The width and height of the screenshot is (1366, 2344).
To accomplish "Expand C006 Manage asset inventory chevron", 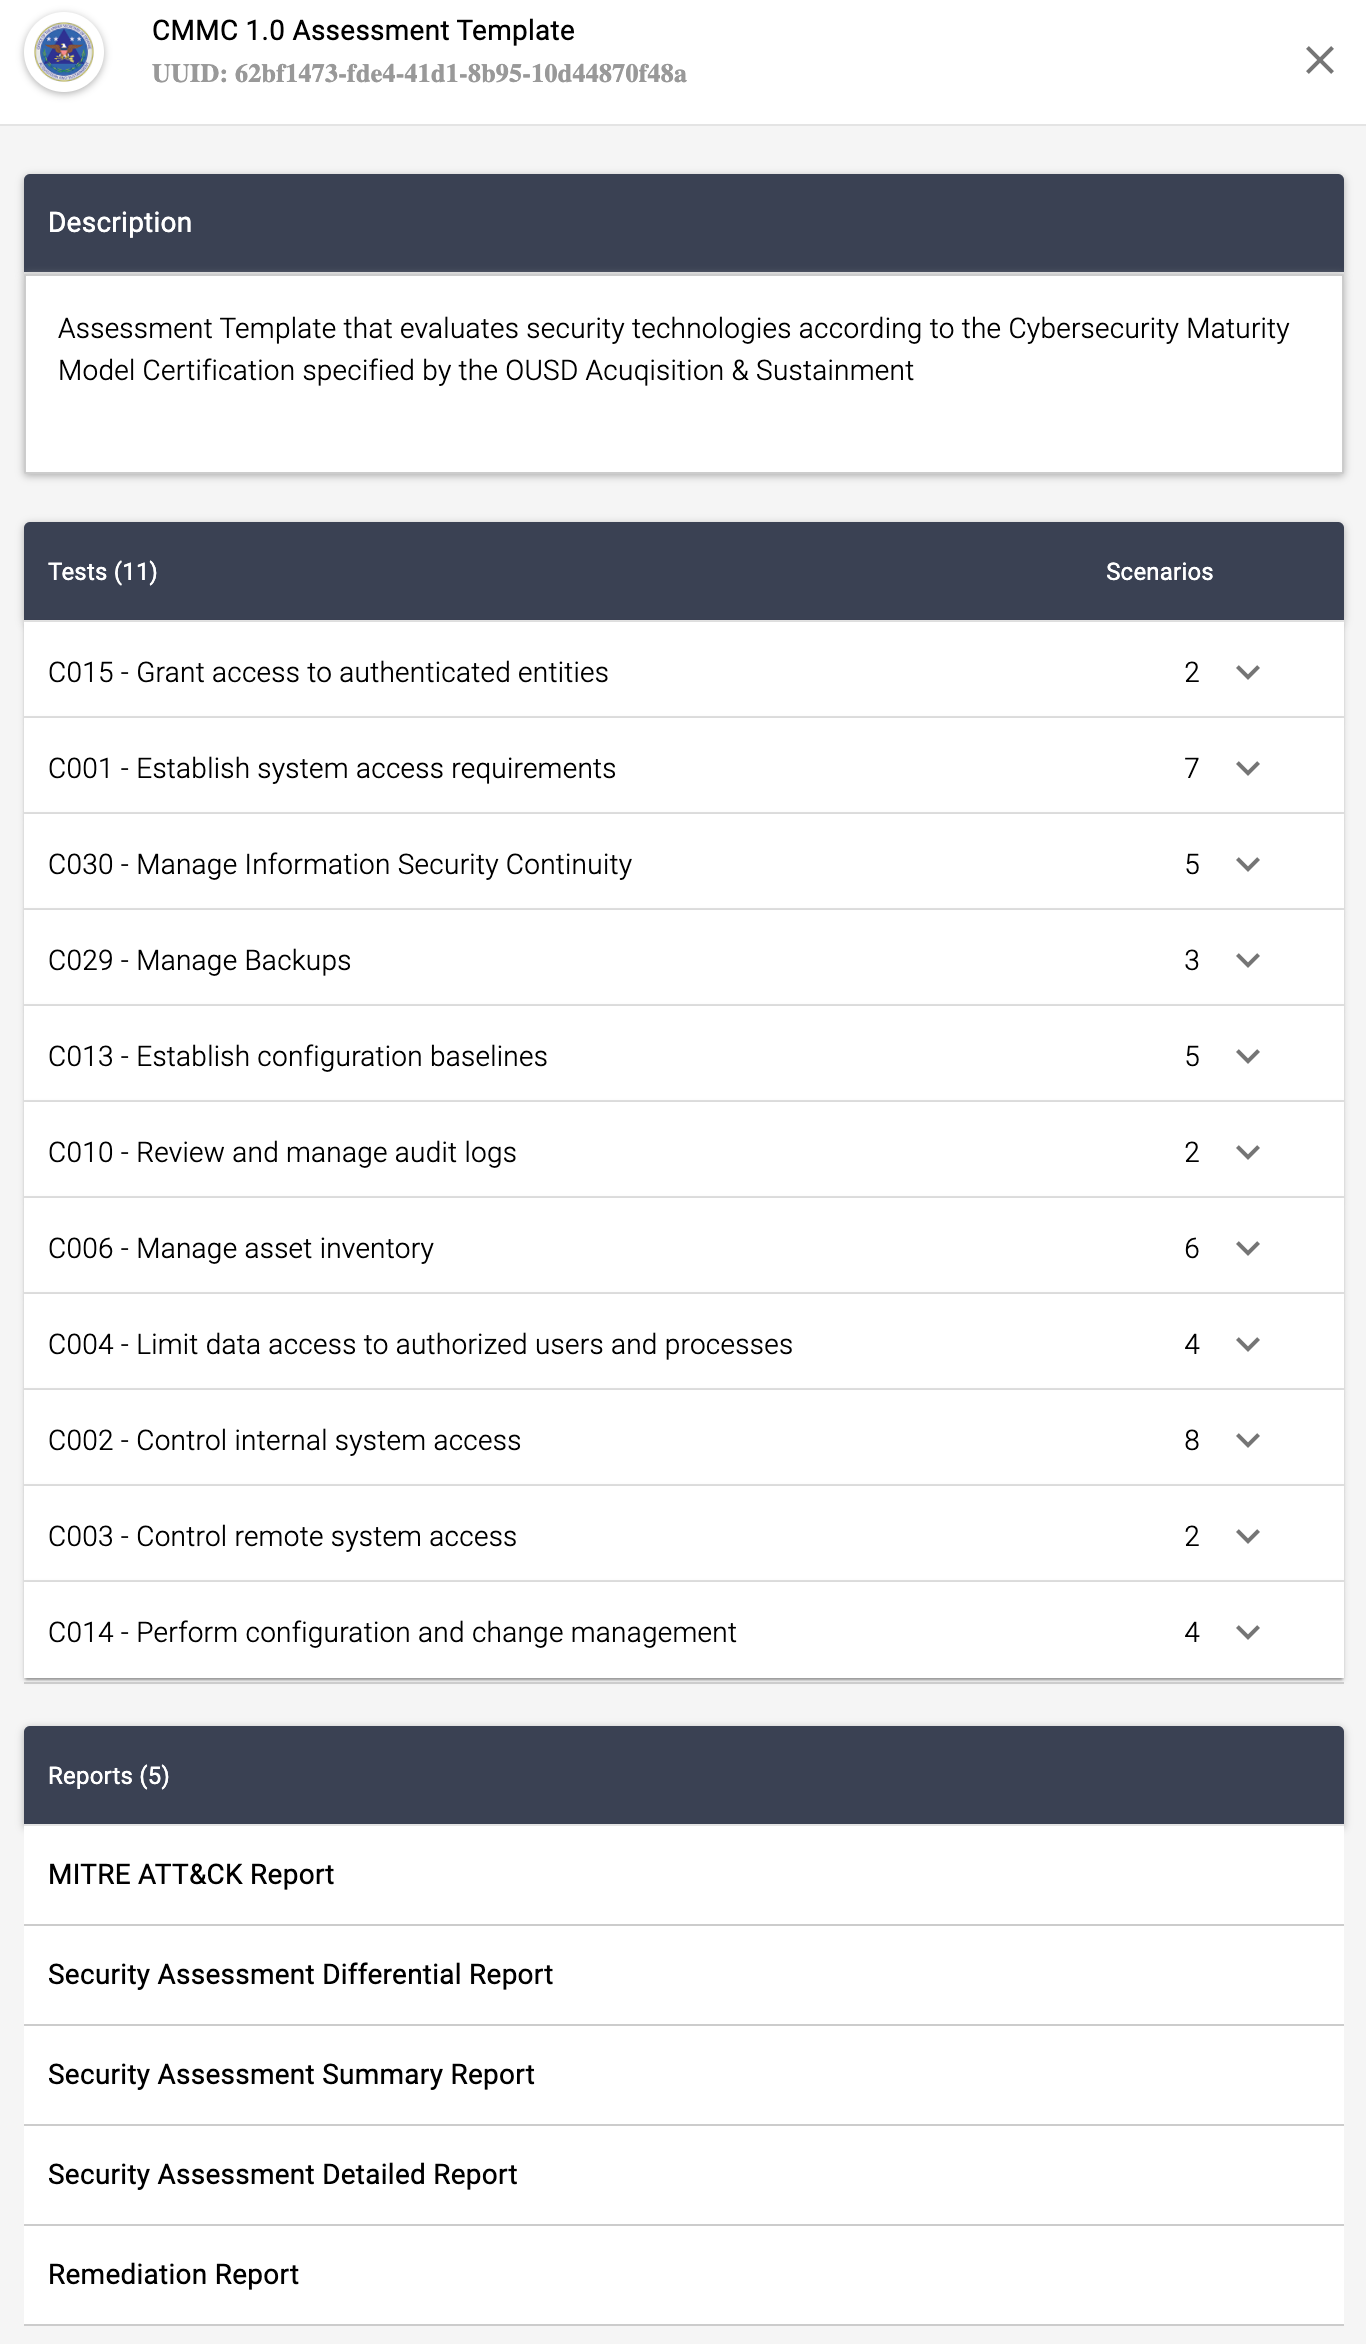I will tap(1247, 1249).
